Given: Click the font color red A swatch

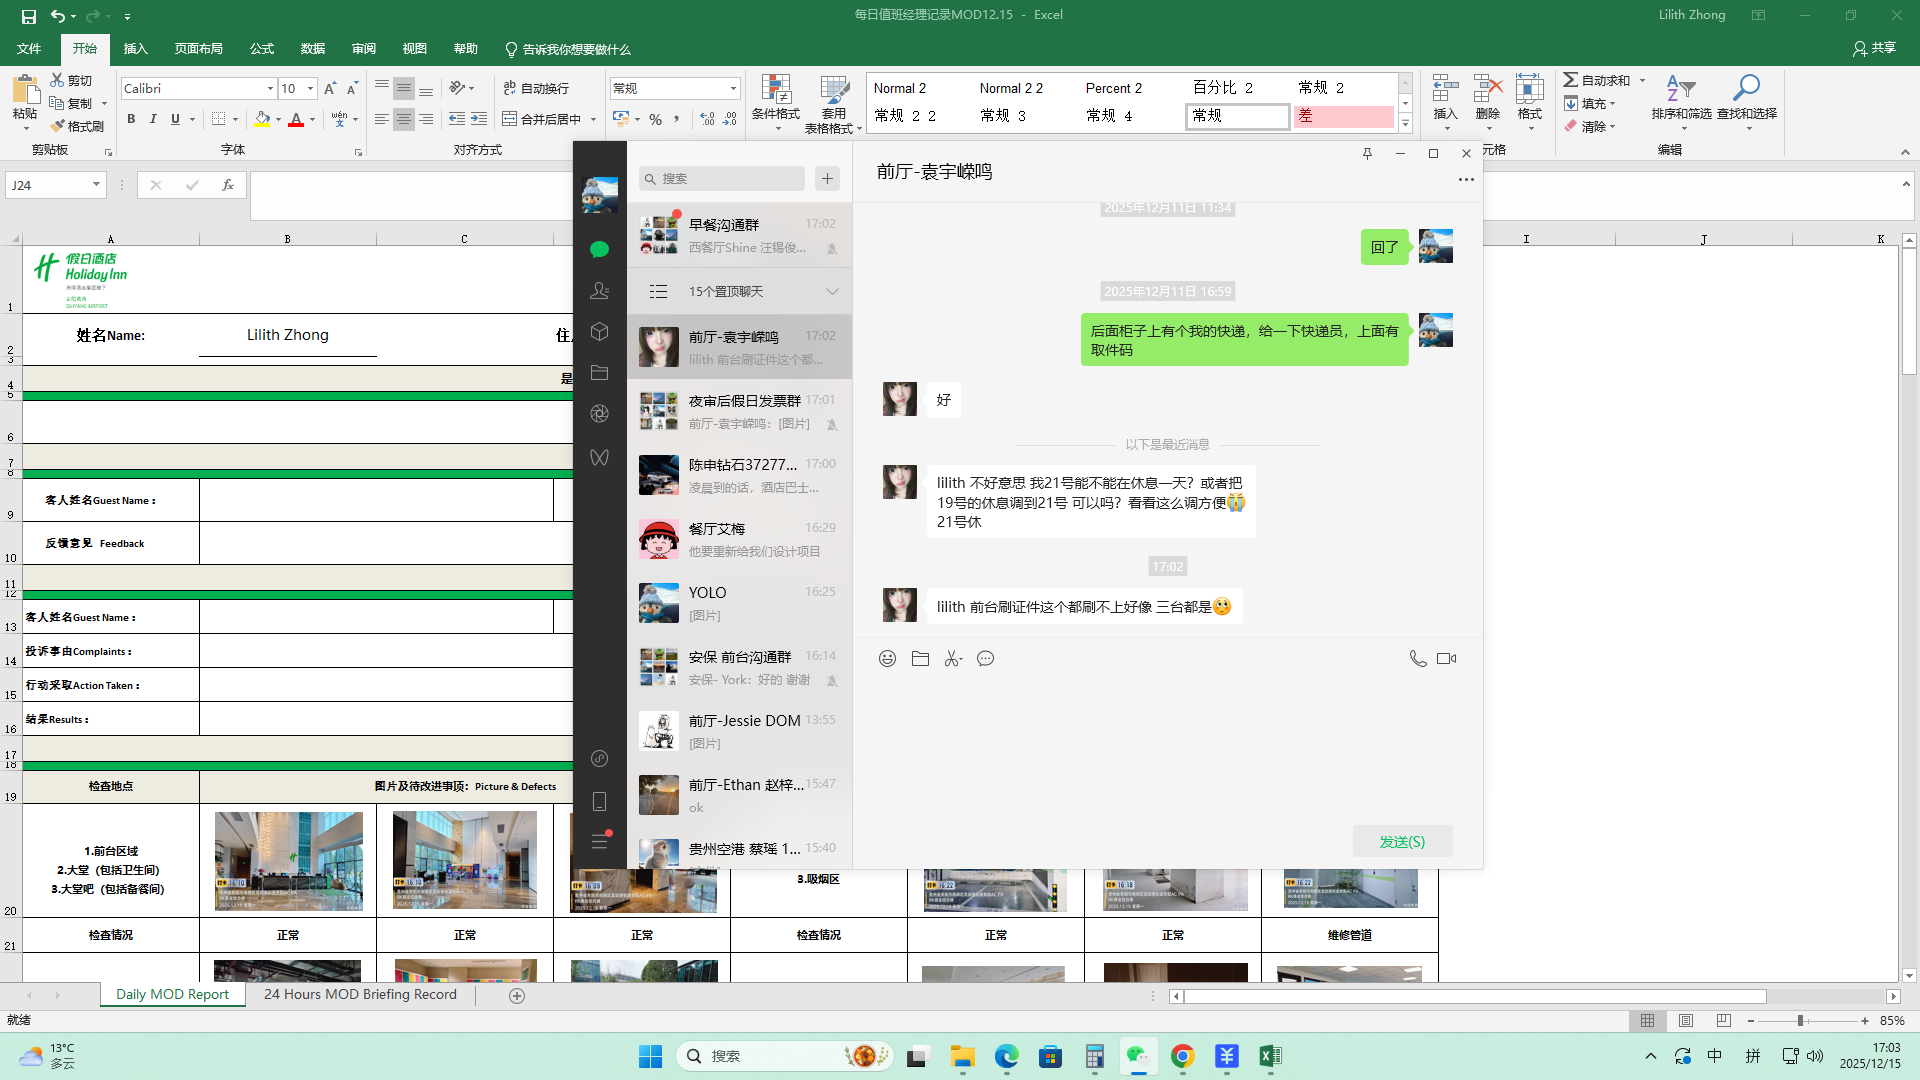Looking at the screenshot, I should click(x=296, y=119).
